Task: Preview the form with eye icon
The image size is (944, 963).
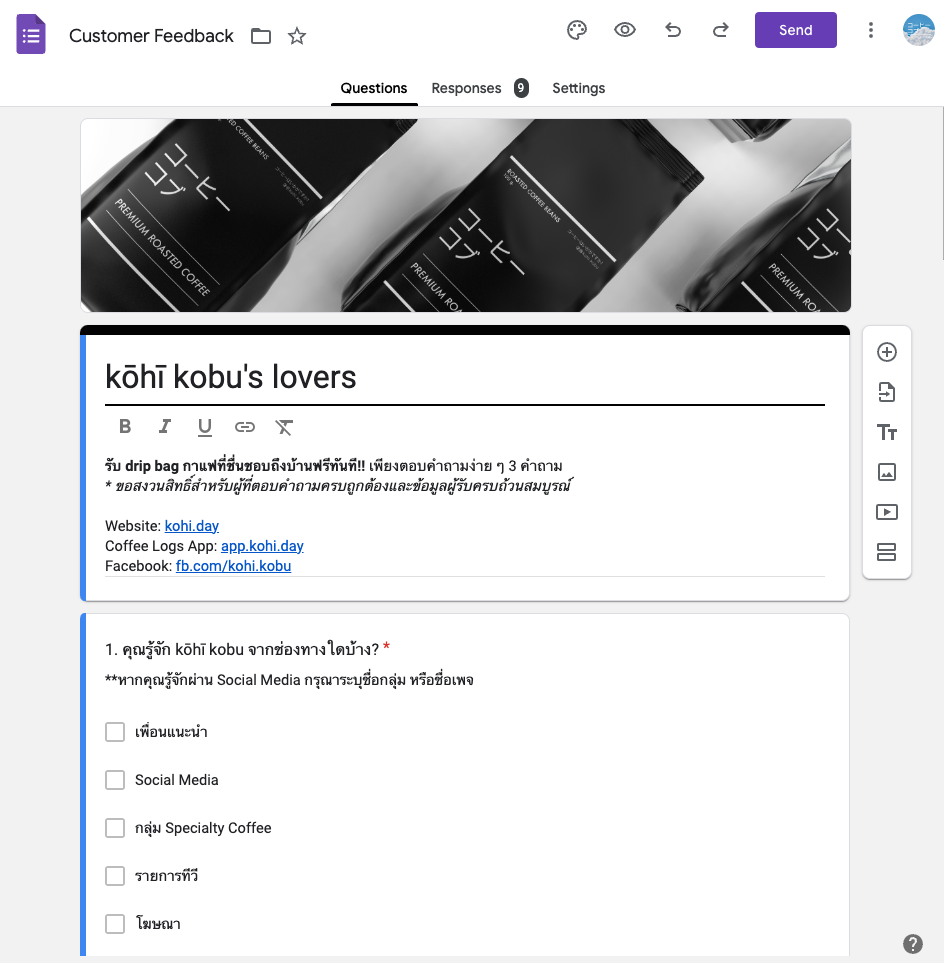Action: click(625, 30)
